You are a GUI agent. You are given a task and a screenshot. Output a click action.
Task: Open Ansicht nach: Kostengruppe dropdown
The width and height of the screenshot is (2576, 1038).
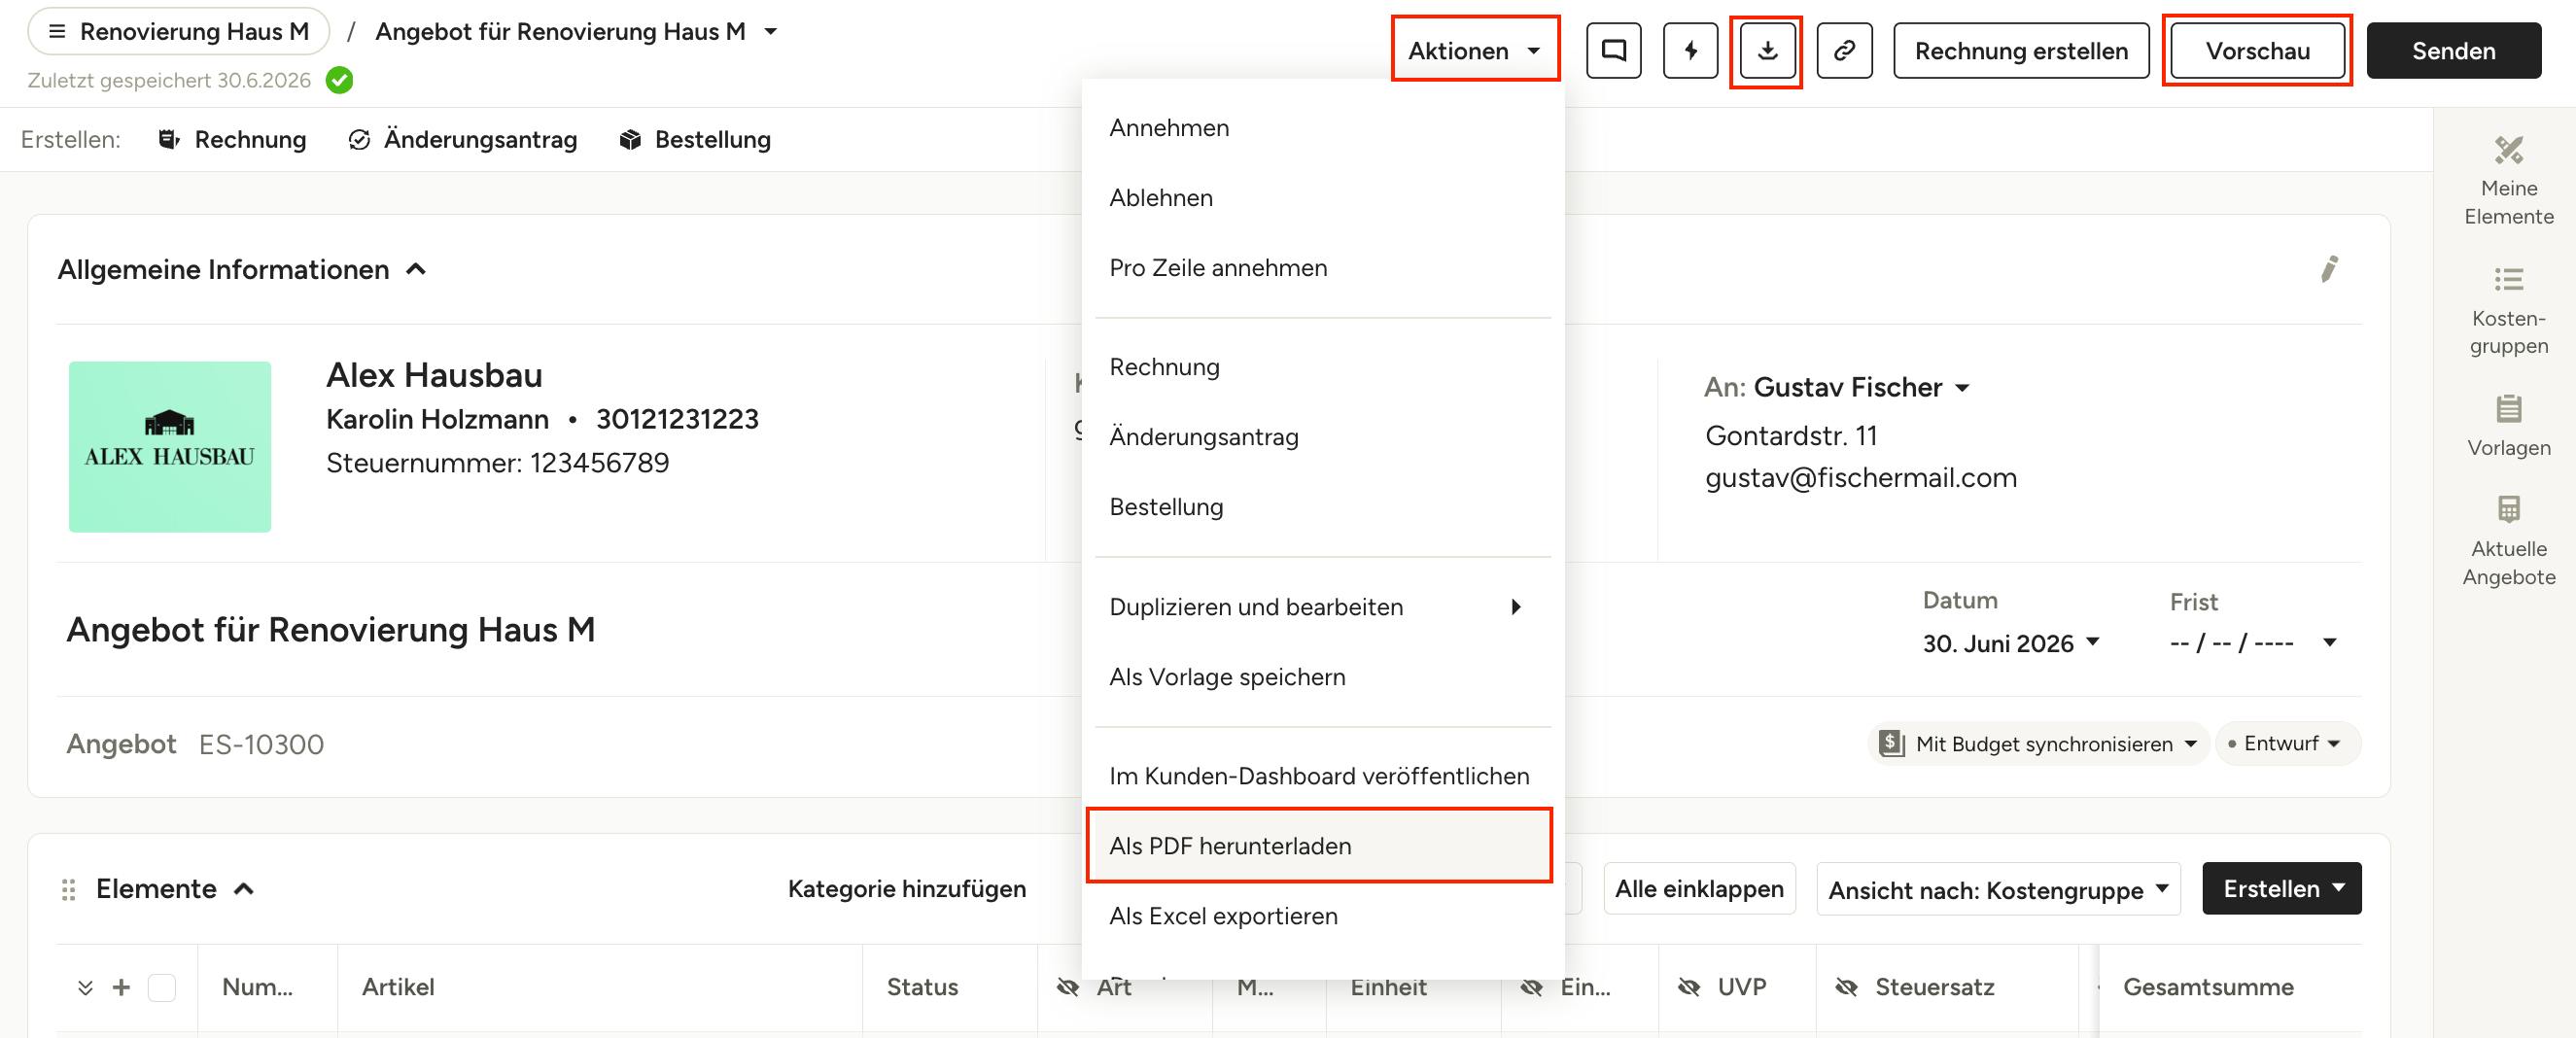click(1998, 889)
